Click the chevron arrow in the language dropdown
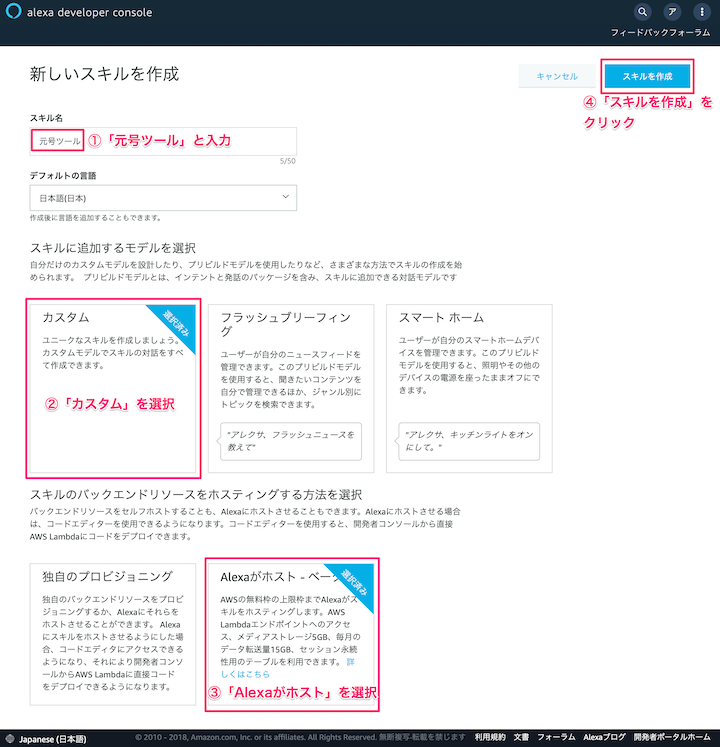Image resolution: width=720 pixels, height=747 pixels. [x=285, y=197]
